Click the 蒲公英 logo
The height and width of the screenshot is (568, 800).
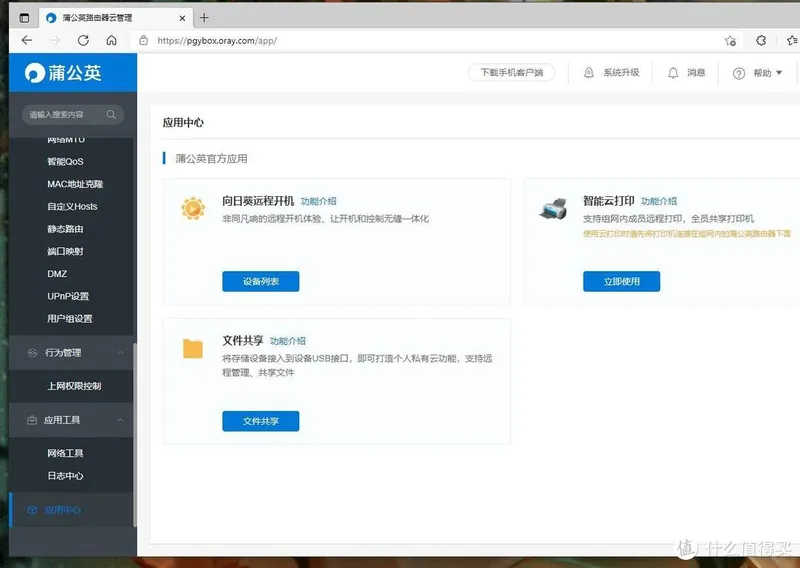pos(63,72)
